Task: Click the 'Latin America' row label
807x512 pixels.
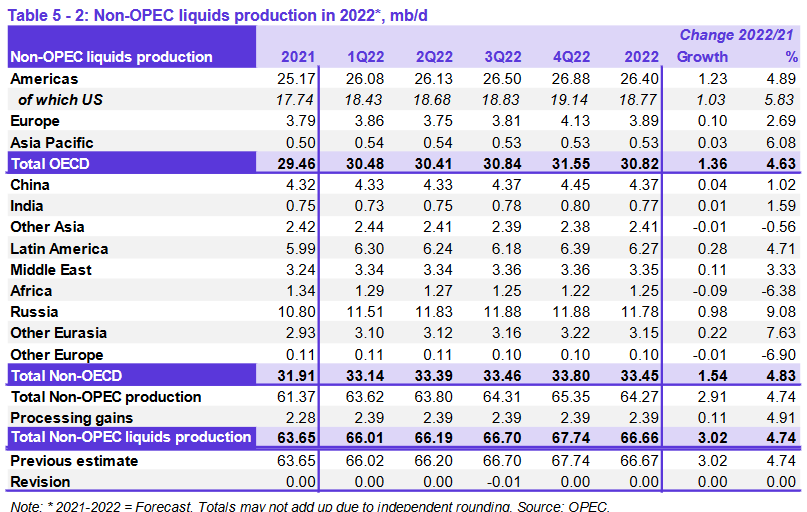Action: 59,248
